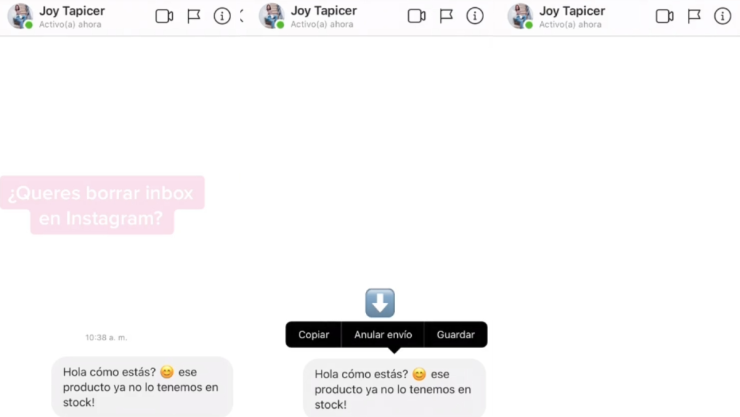Tap the 10:38 a. m. timestamp
Screen dimensions: 740x417
click(x=106, y=337)
